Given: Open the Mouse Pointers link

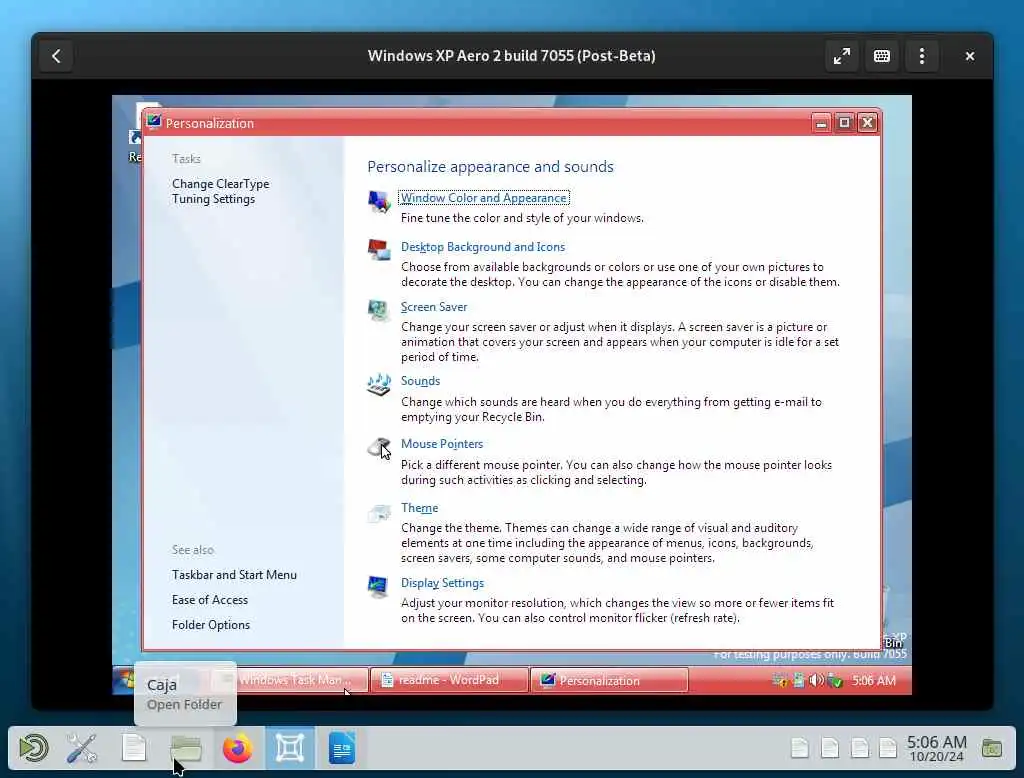Looking at the screenshot, I should pyautogui.click(x=441, y=444).
